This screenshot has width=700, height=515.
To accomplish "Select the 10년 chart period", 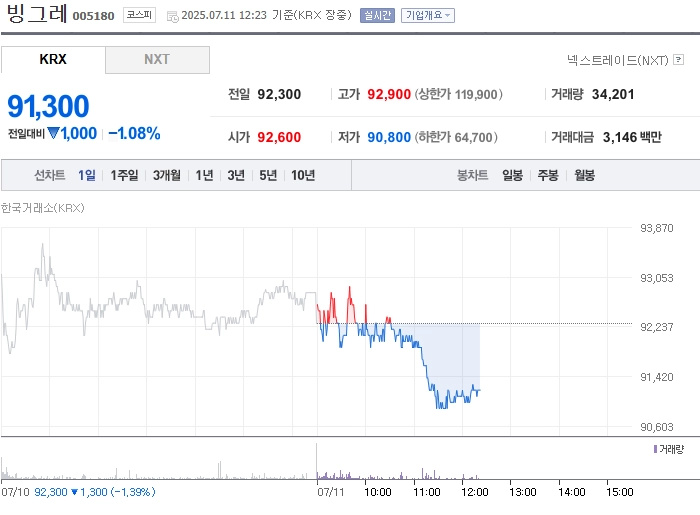I will [303, 175].
